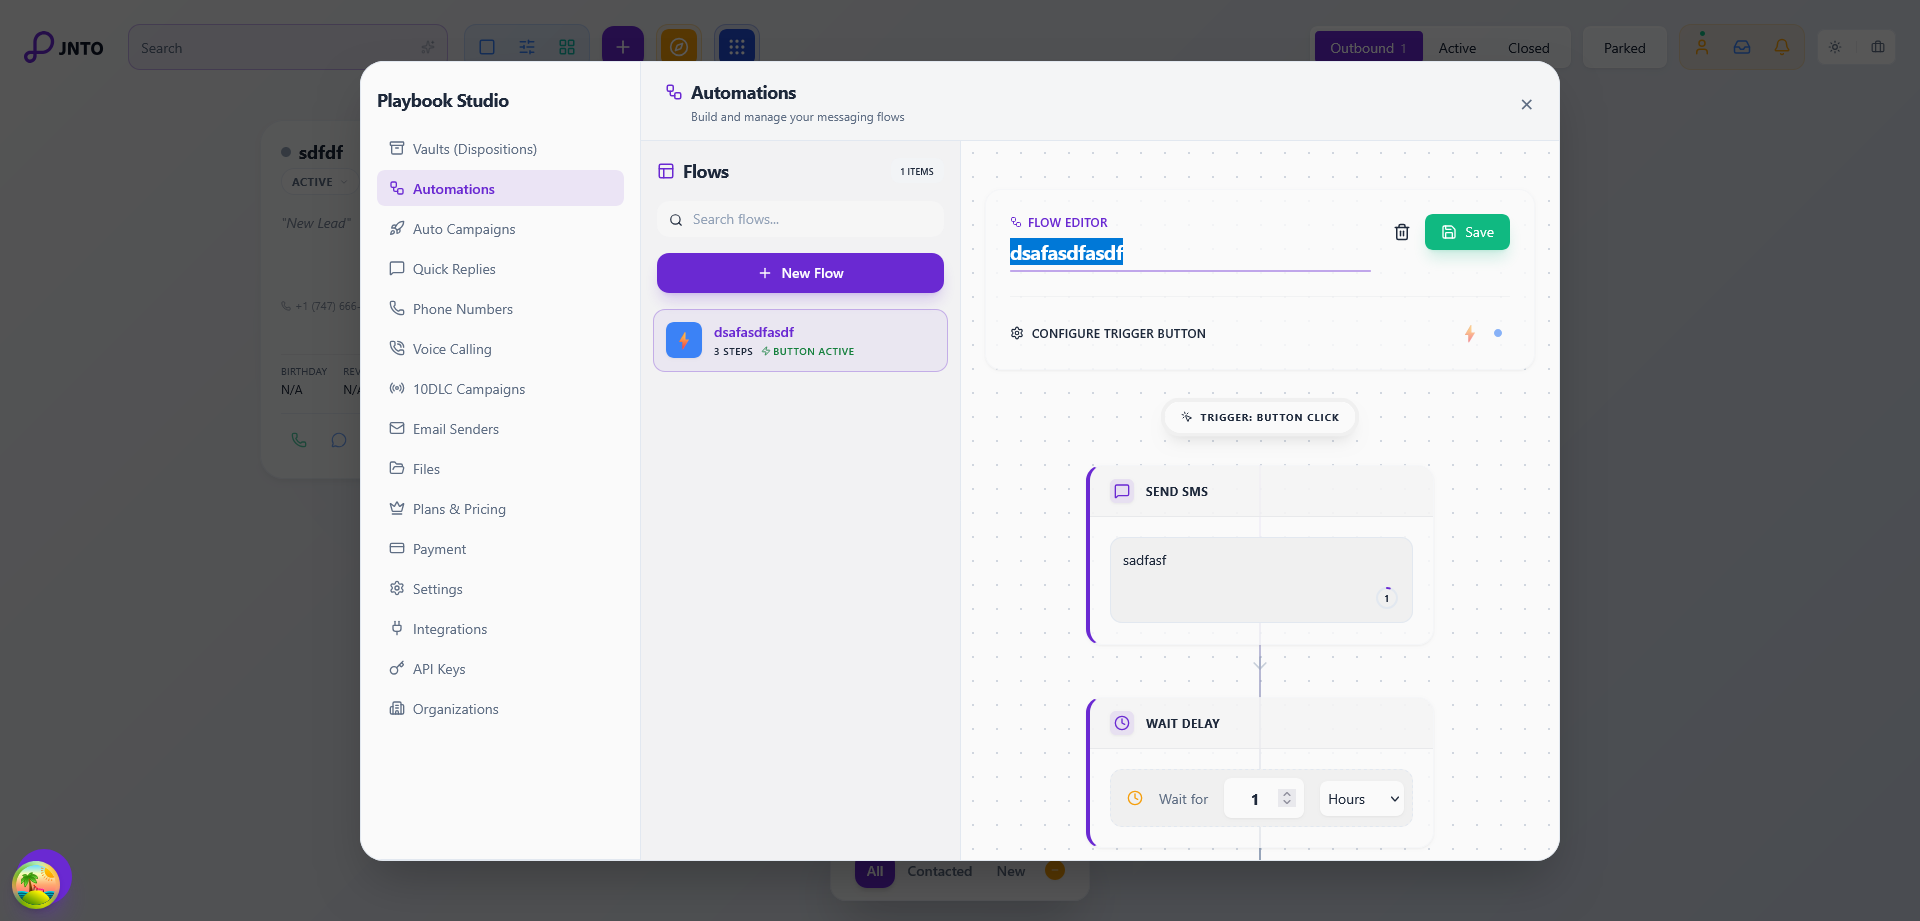Click the Files folder icon
1920x921 pixels.
(x=397, y=468)
